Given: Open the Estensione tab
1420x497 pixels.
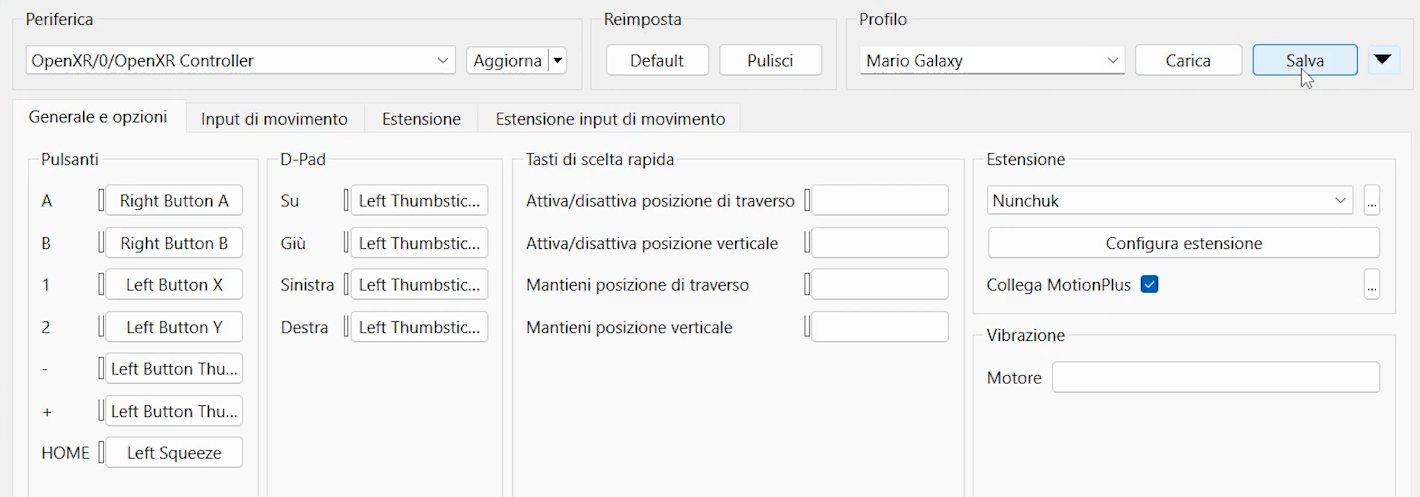Looking at the screenshot, I should click(x=421, y=119).
